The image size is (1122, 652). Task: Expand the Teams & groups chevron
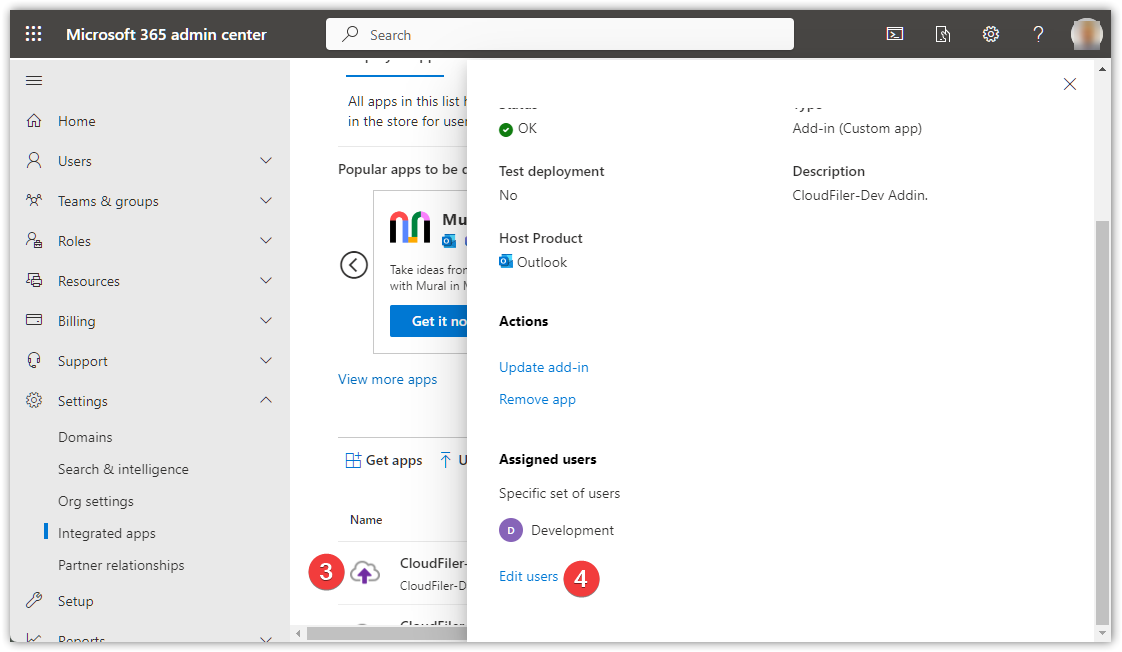265,200
